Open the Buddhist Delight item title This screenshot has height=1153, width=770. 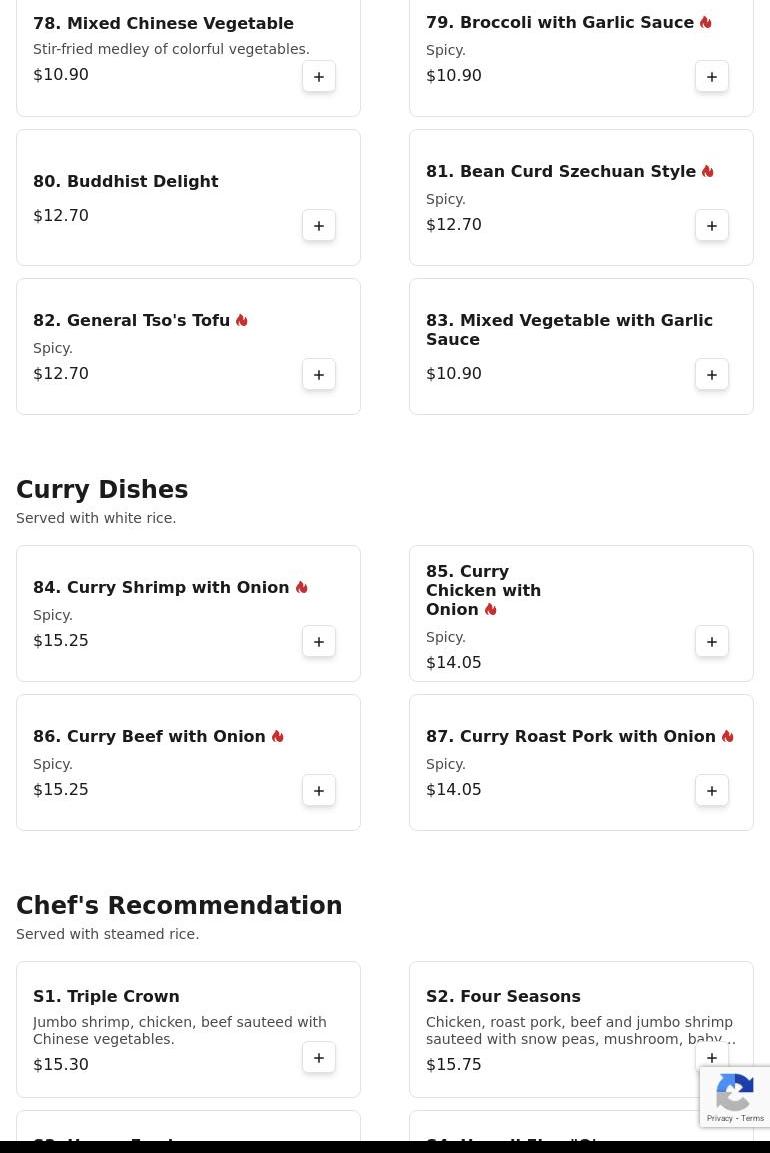tap(125, 182)
